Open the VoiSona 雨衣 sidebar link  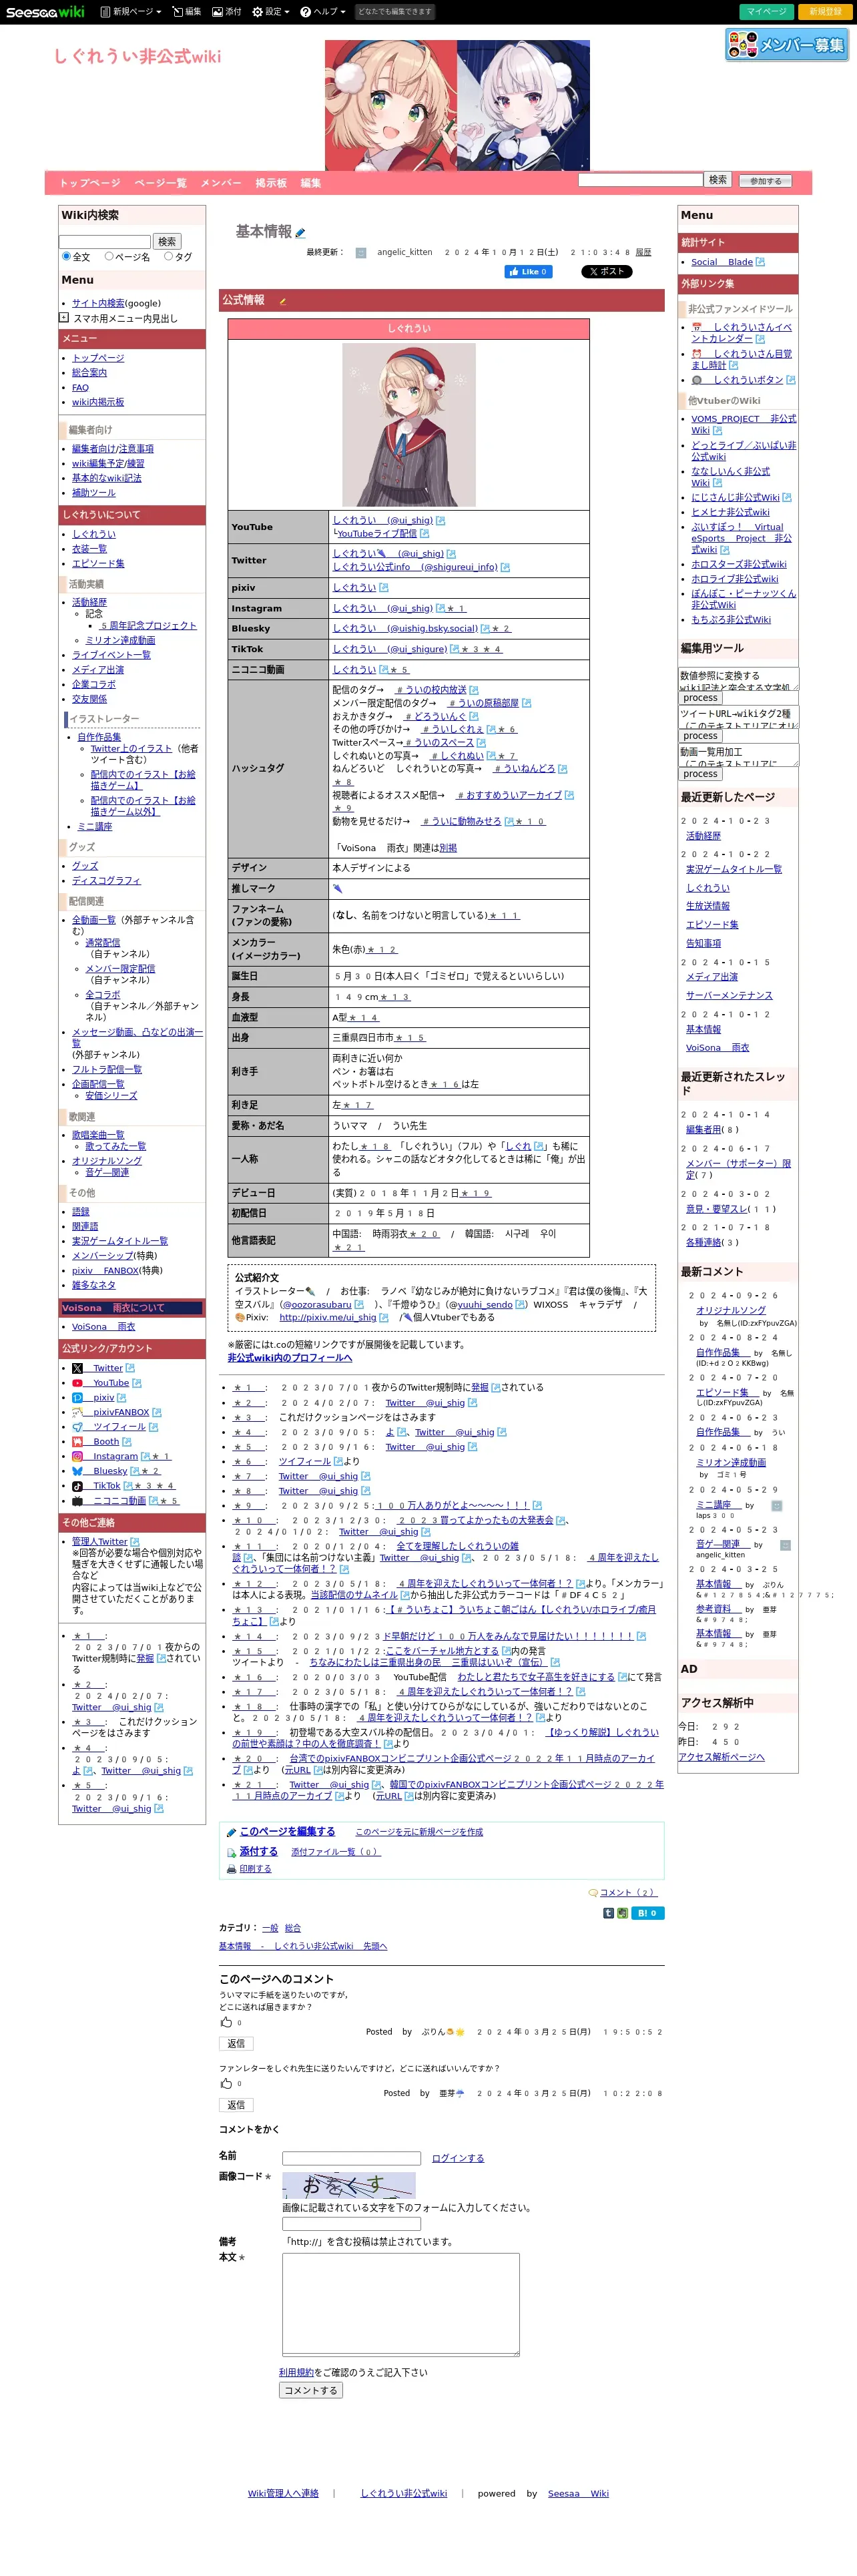pyautogui.click(x=103, y=1327)
